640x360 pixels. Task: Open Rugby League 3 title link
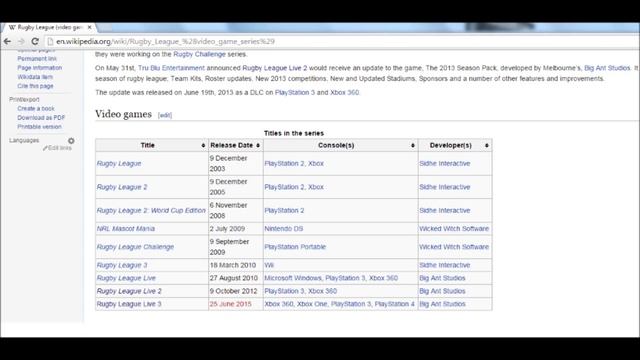click(x=122, y=265)
